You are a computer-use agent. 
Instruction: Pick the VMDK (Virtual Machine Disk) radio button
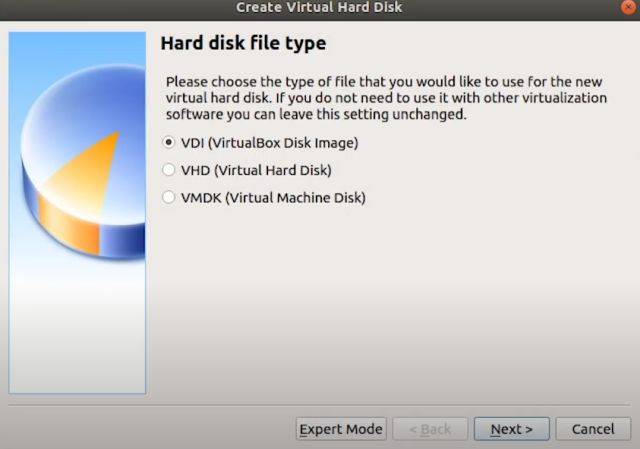[x=168, y=198]
